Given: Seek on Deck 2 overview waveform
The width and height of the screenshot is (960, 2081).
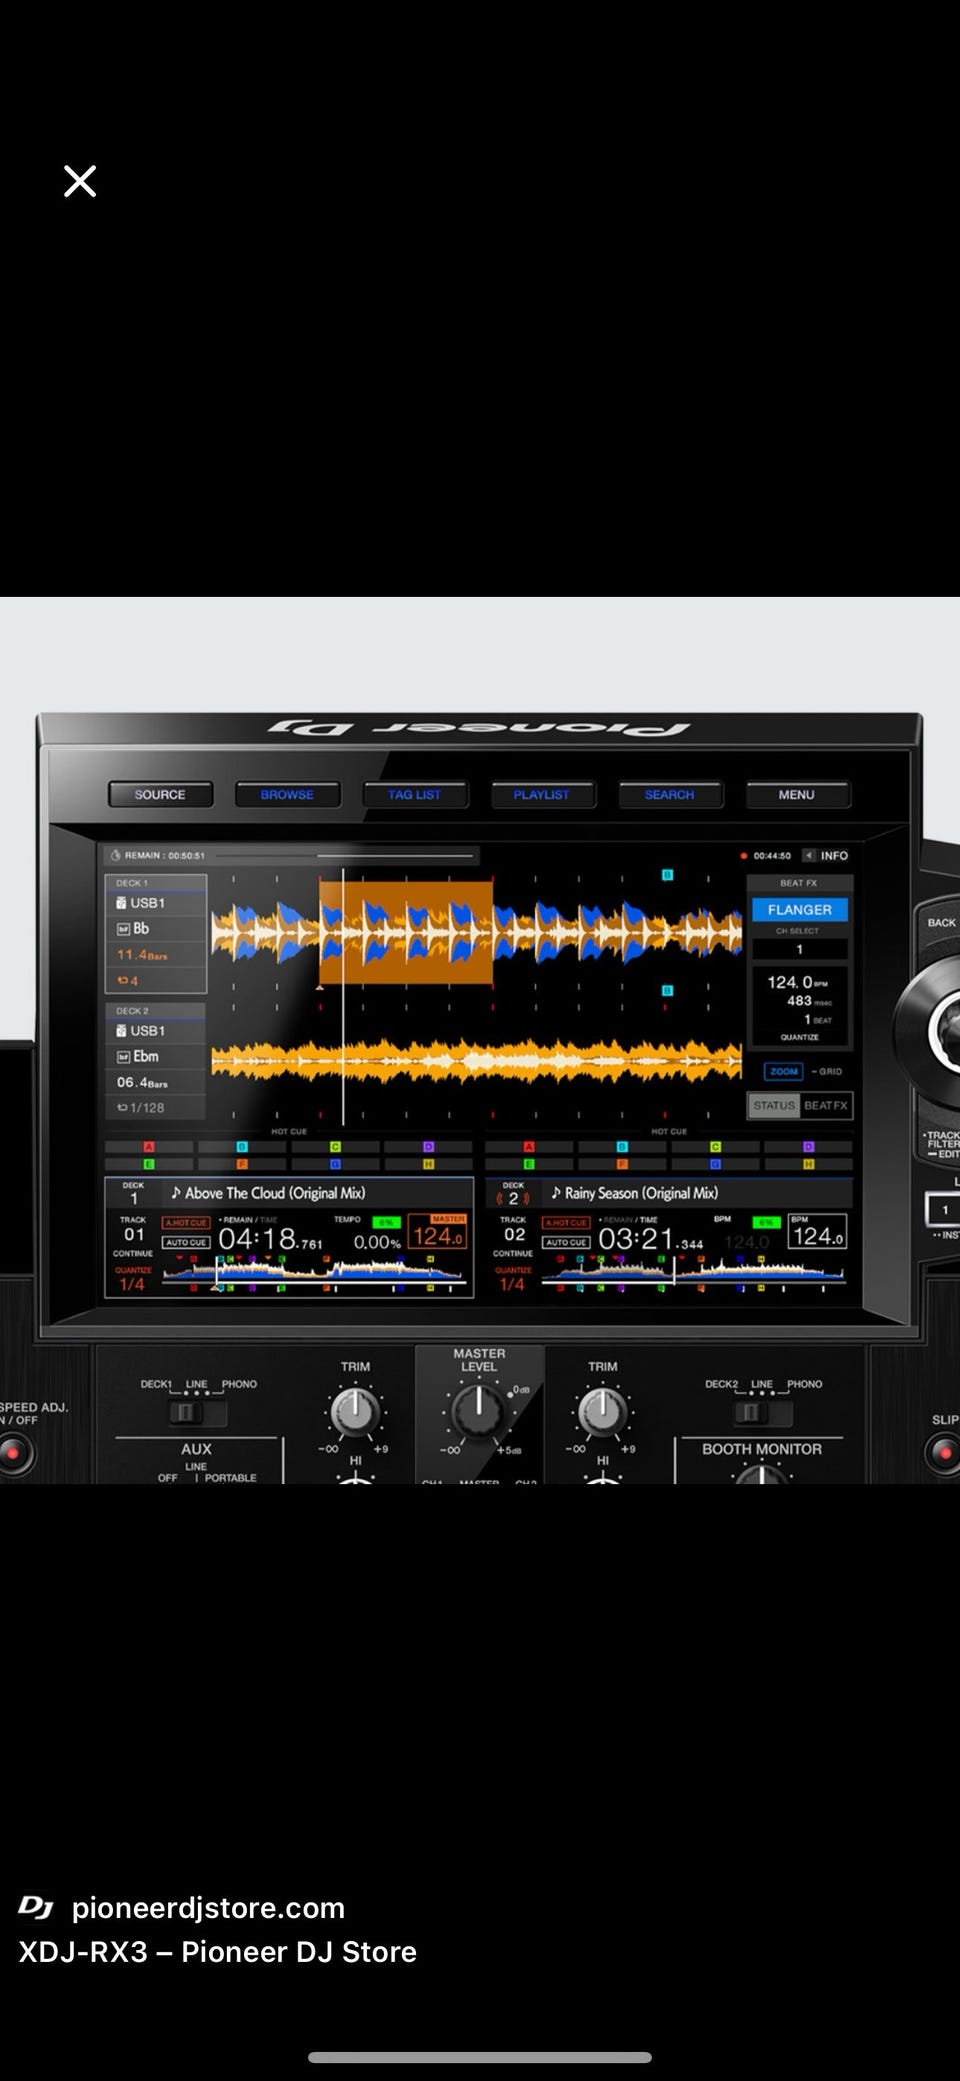Looking at the screenshot, I should [x=695, y=1271].
